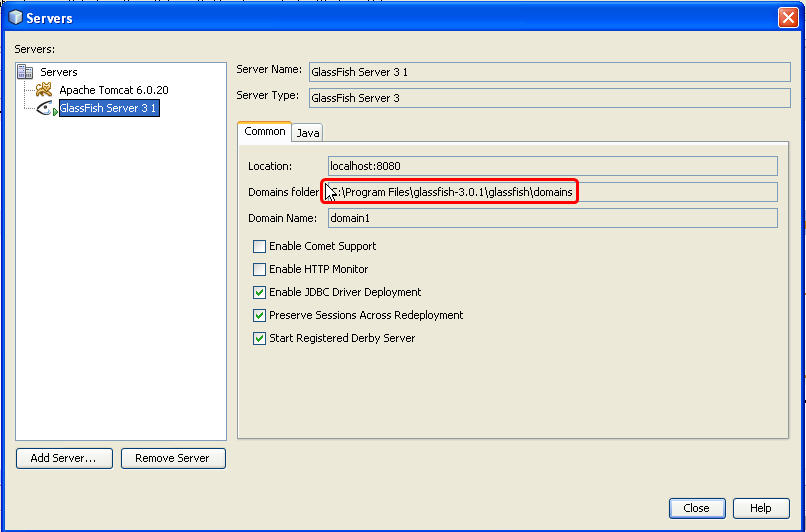Uncheck Start Registered Derby Server
Screen dimensions: 806x532
click(260, 338)
